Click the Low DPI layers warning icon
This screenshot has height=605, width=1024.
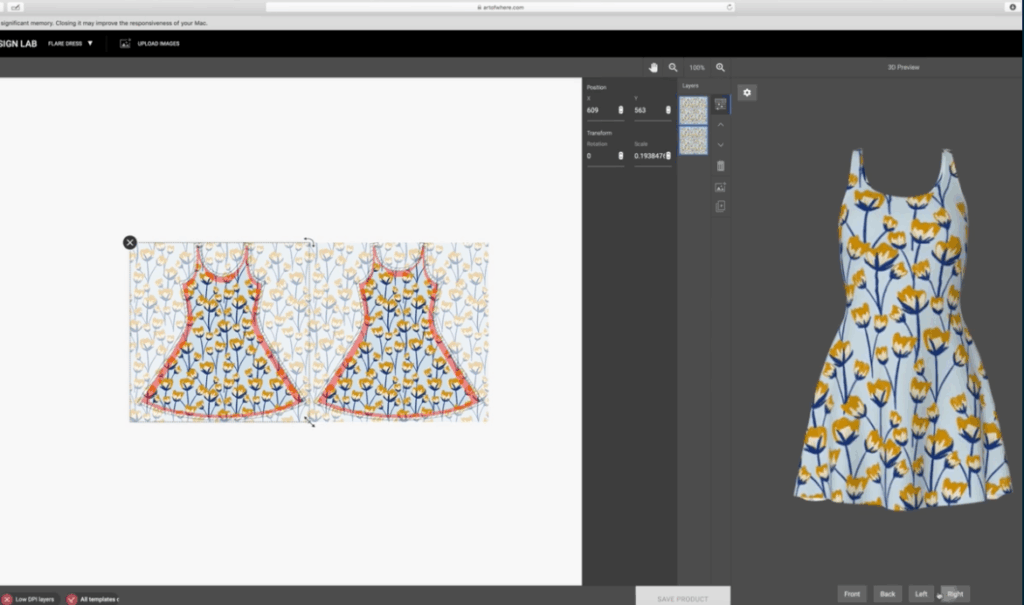point(7,599)
